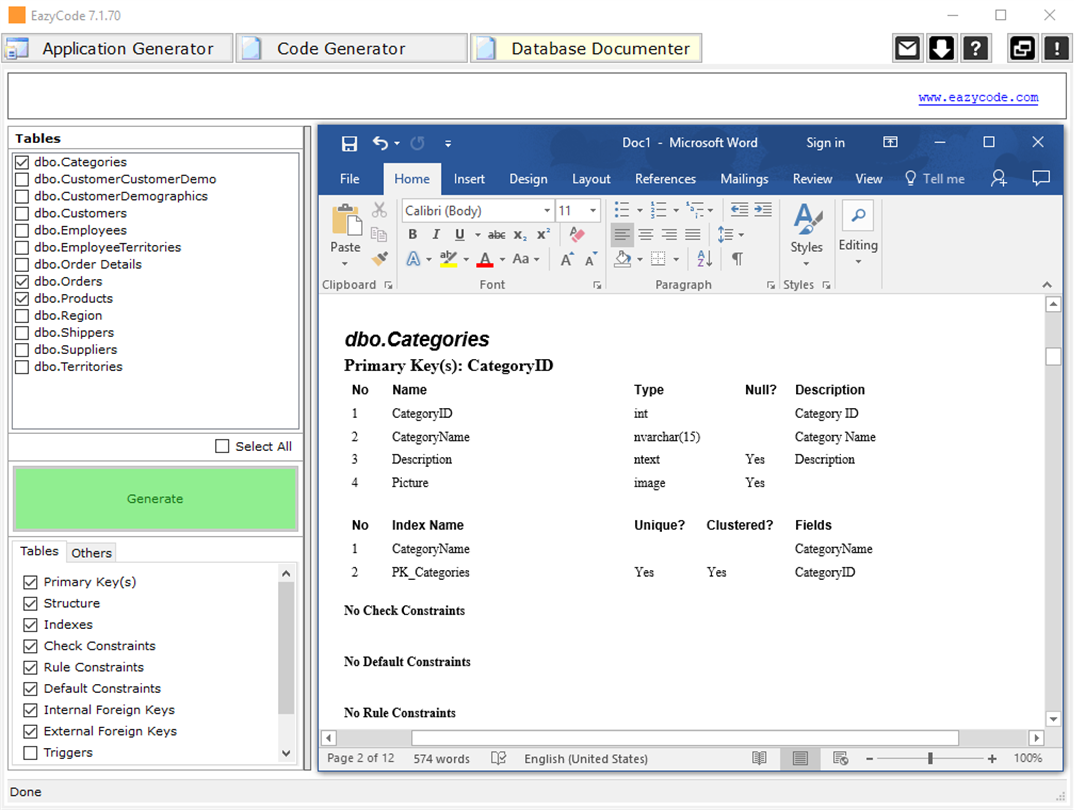The height and width of the screenshot is (810, 1074).
Task: Open the www.eazycode.com link
Action: click(978, 98)
